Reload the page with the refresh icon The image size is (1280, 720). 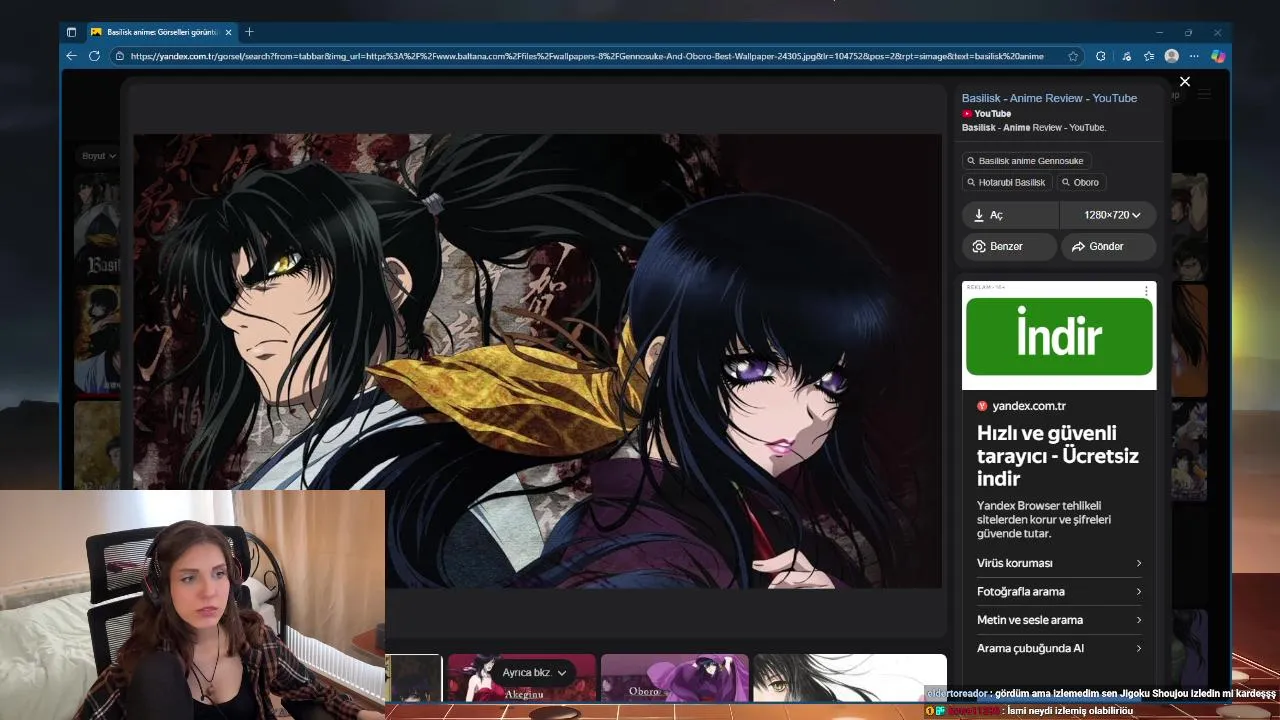pos(94,56)
